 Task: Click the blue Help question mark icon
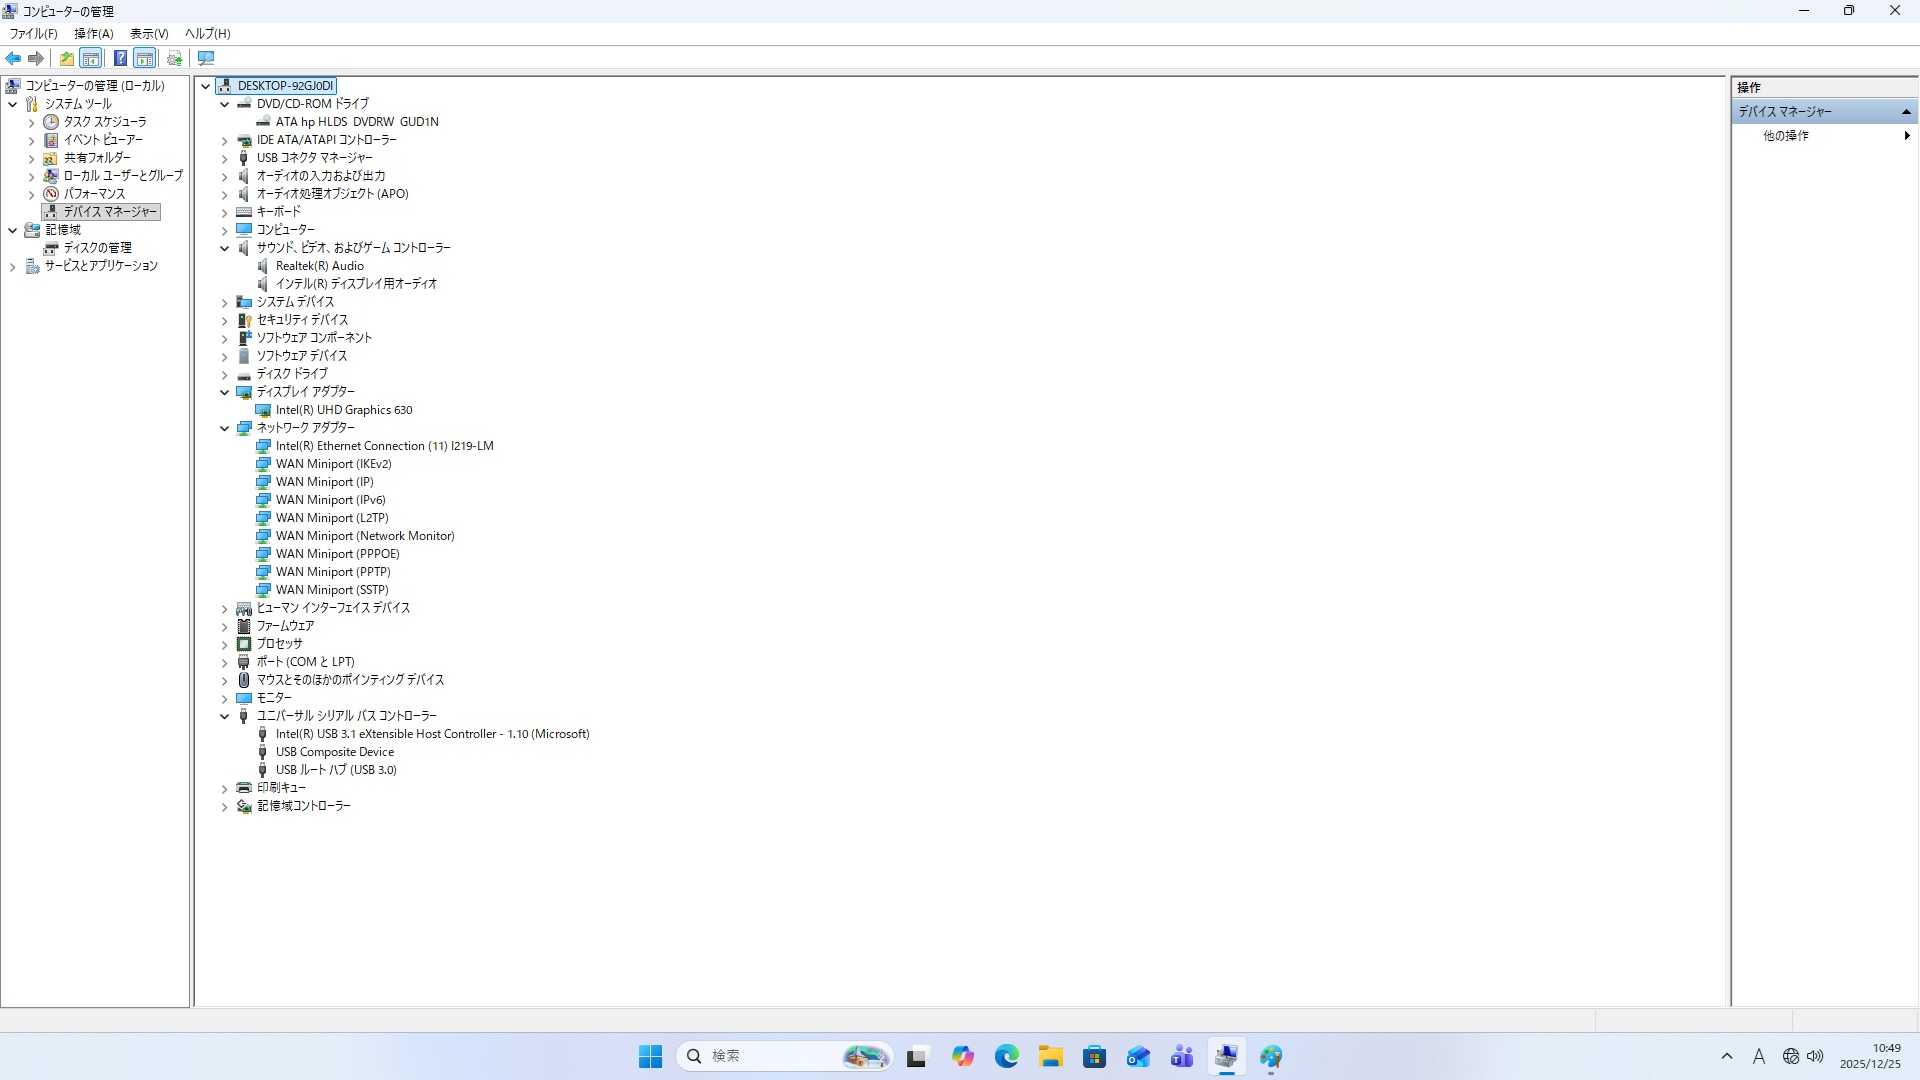pyautogui.click(x=120, y=58)
